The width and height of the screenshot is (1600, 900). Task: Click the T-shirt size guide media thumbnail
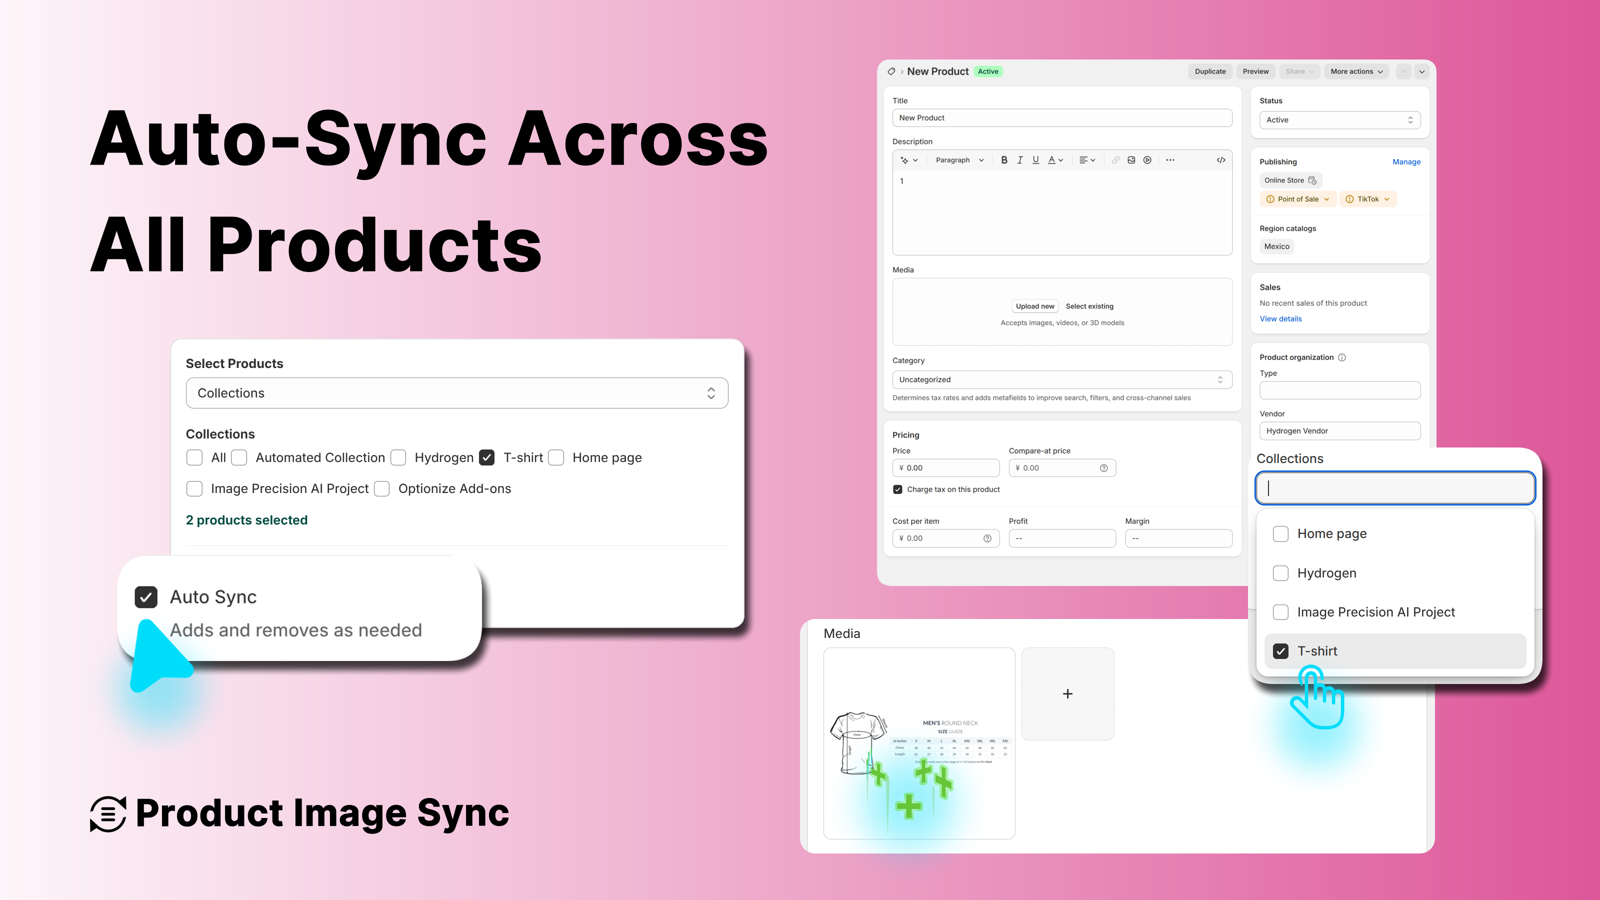coord(919,743)
